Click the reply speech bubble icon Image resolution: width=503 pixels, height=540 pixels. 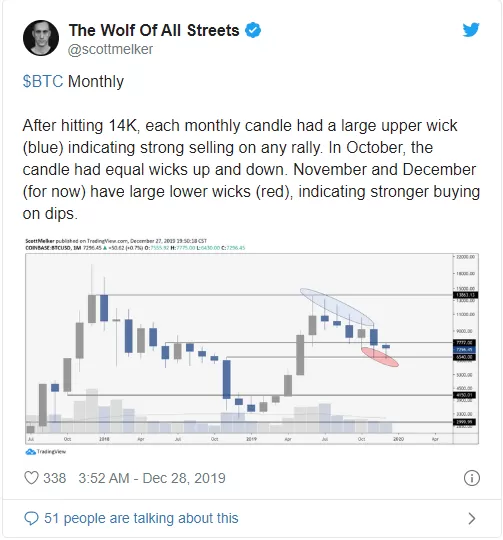coord(31,518)
